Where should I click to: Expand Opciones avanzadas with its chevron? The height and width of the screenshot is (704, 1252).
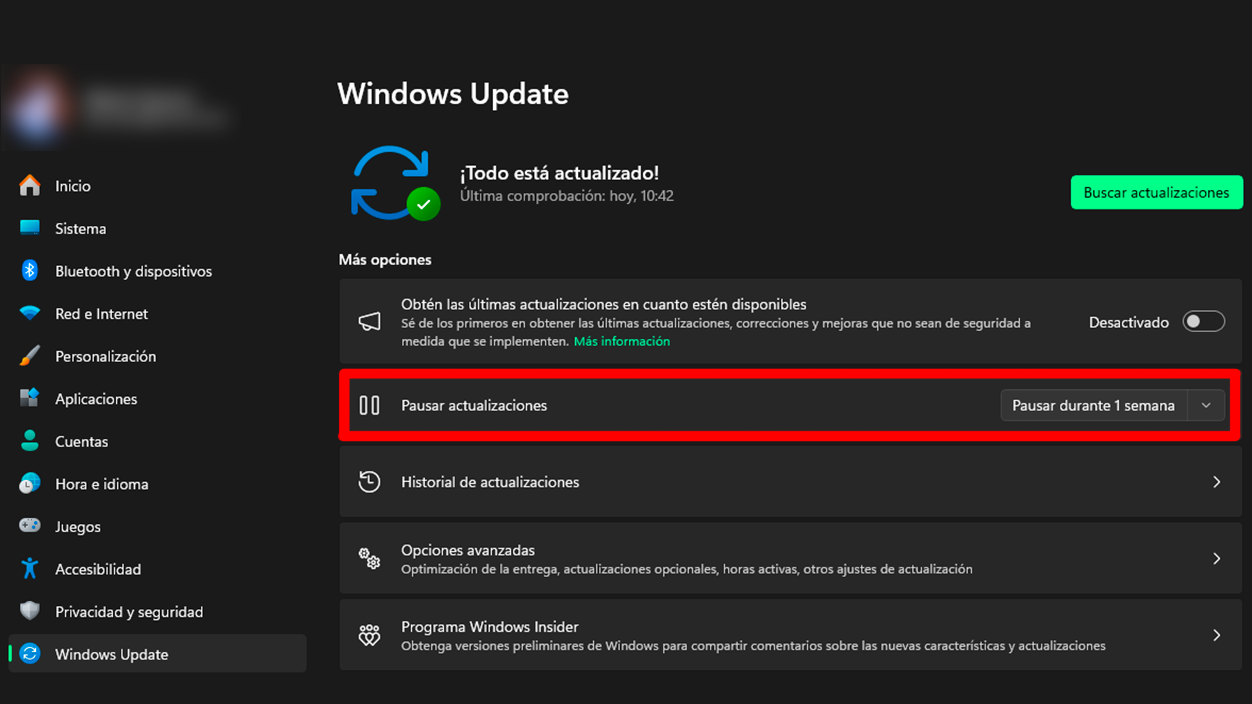tap(1216, 558)
